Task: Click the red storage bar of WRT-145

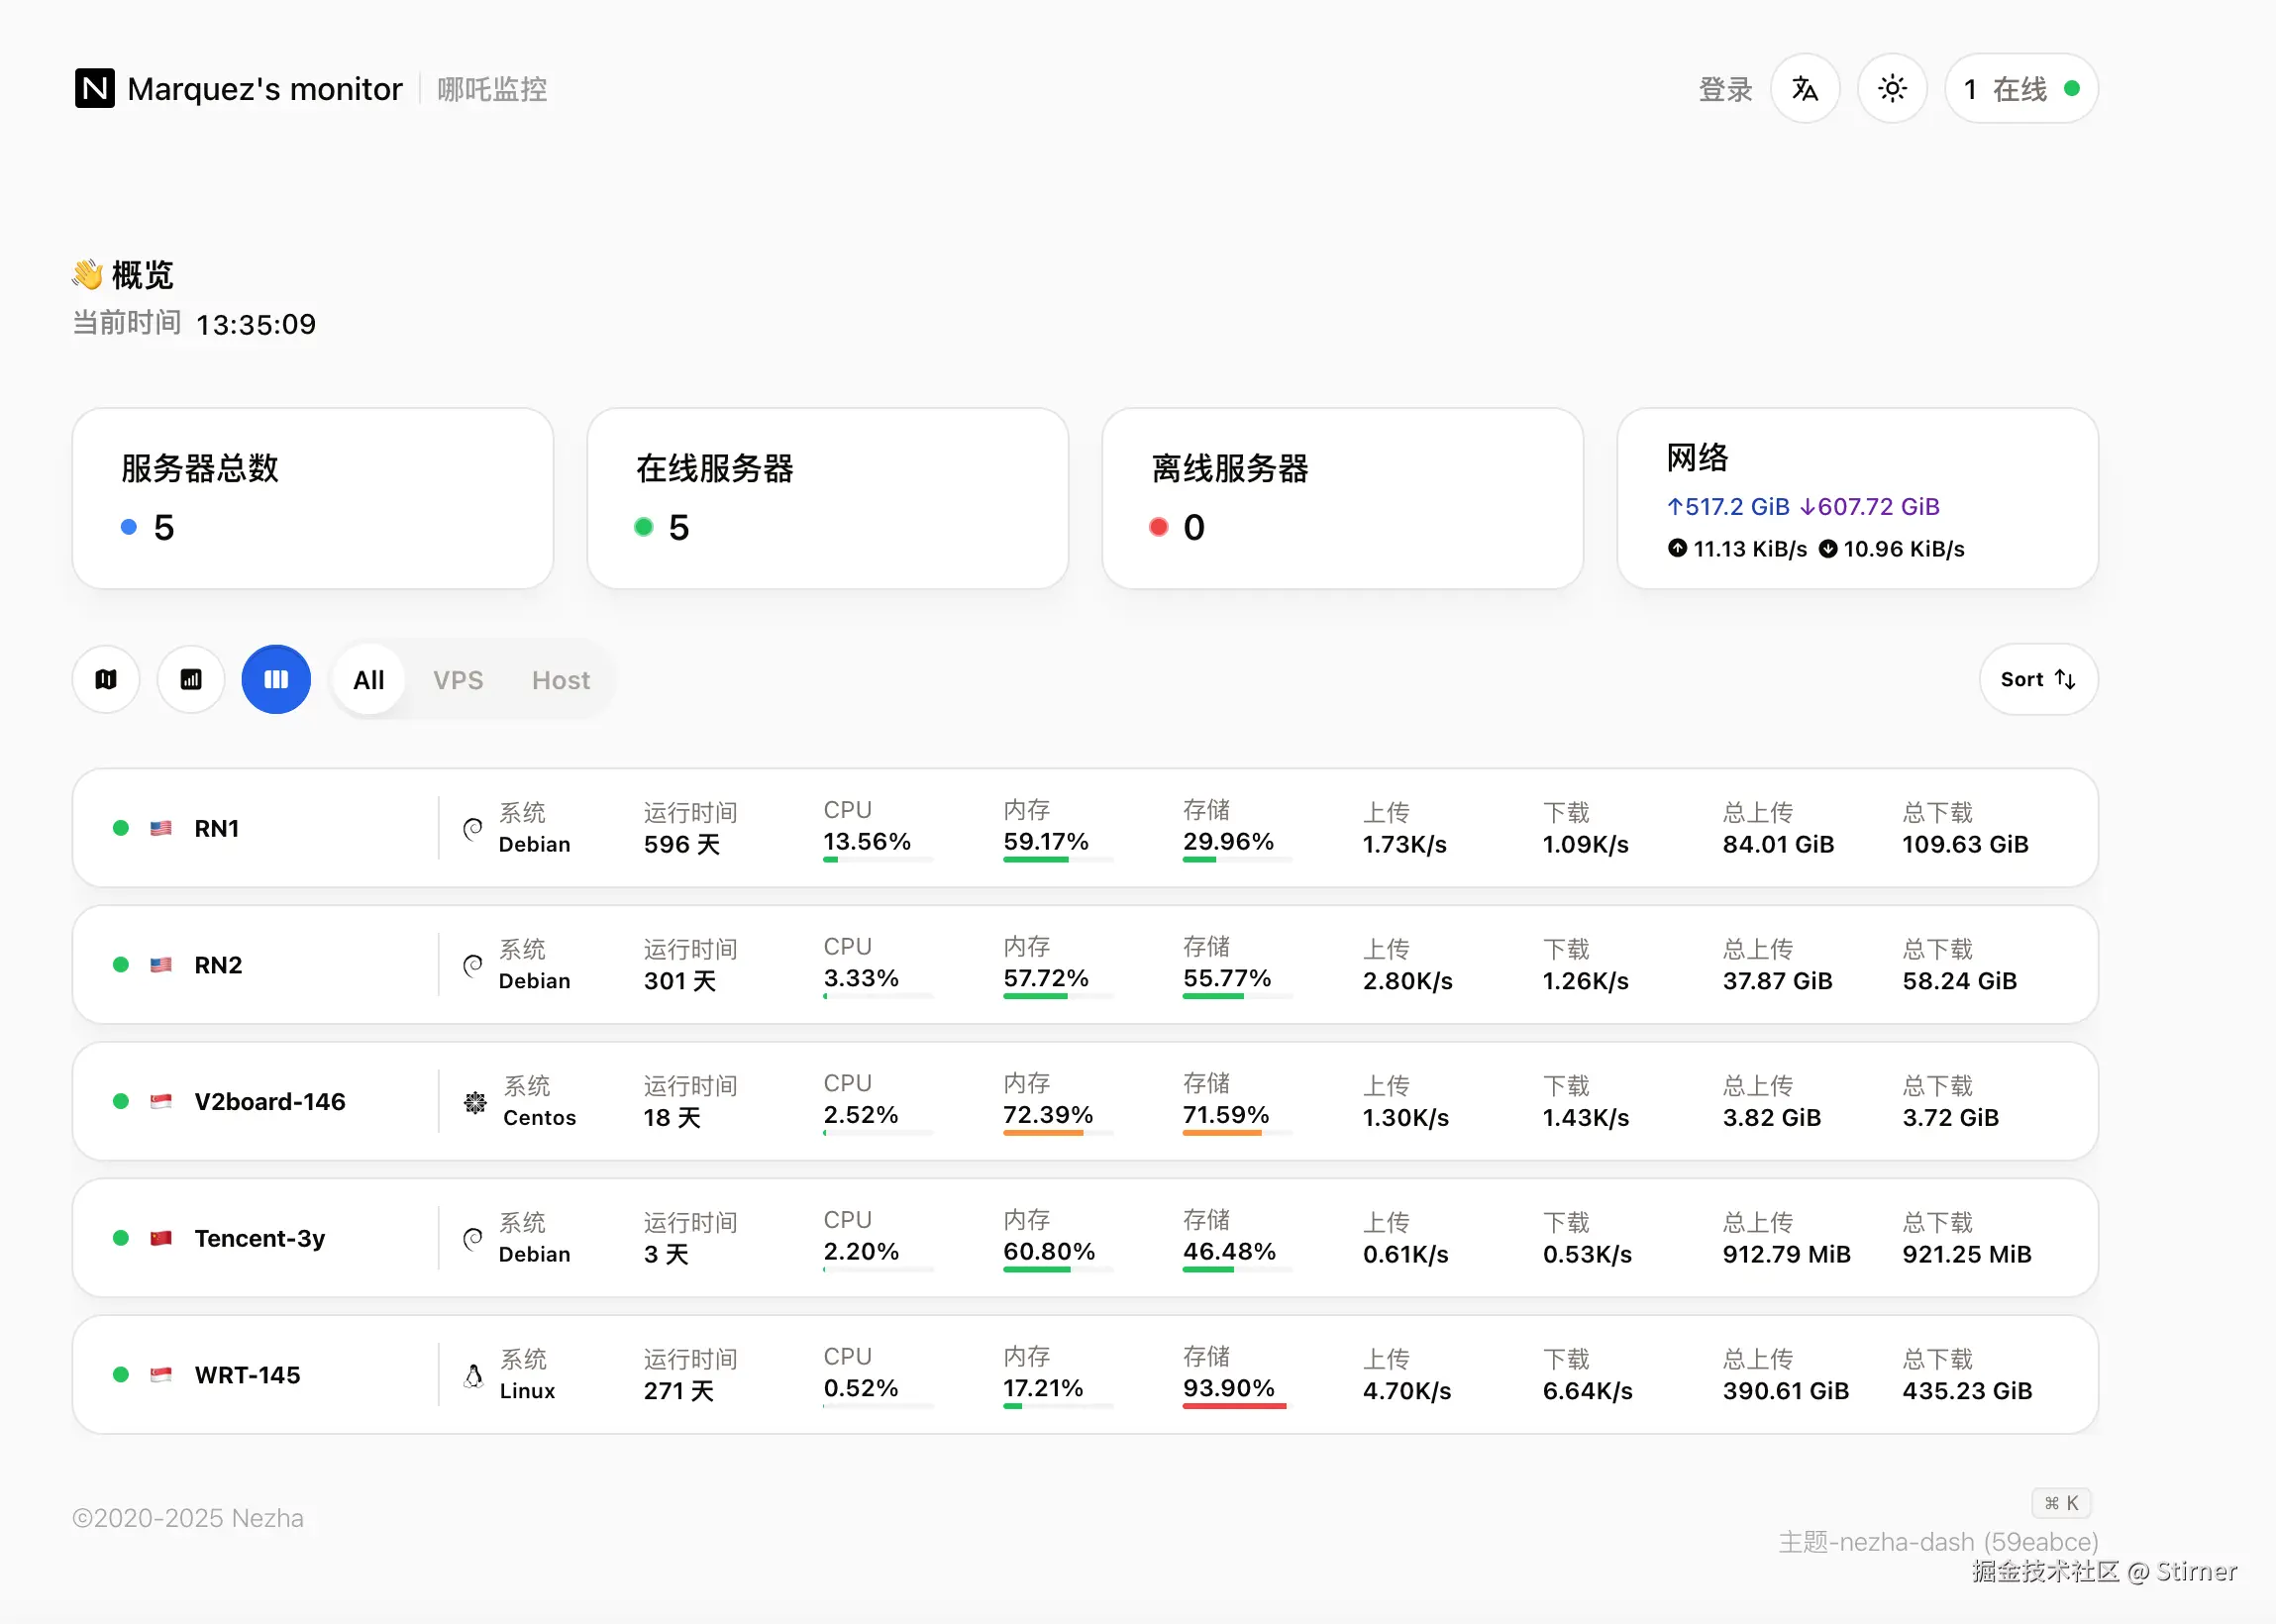Action: pos(1233,1406)
